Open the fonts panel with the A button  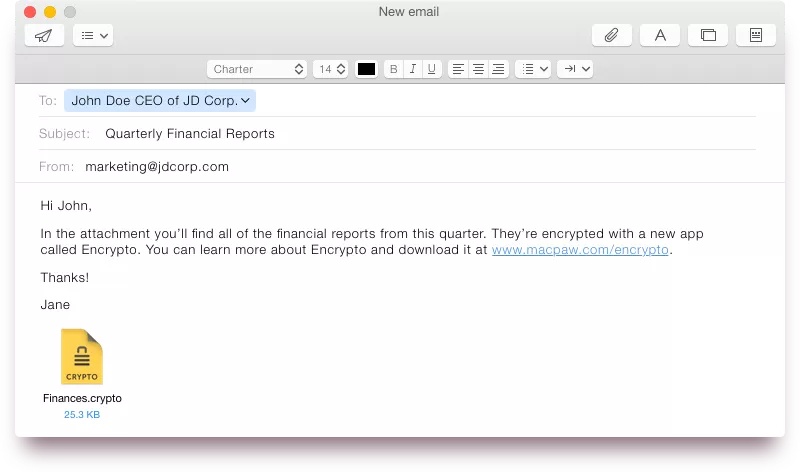(660, 35)
